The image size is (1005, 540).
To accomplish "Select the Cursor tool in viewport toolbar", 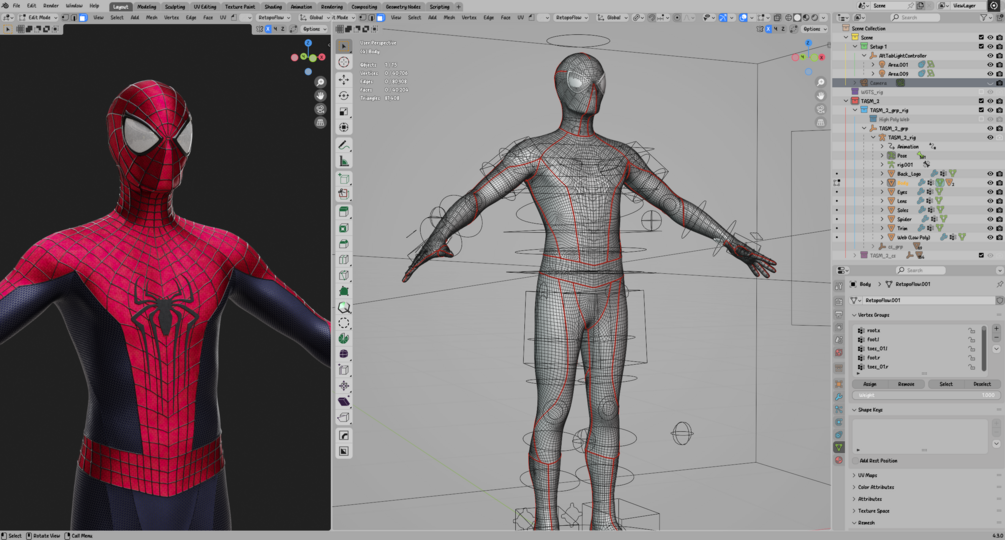I will tap(344, 62).
